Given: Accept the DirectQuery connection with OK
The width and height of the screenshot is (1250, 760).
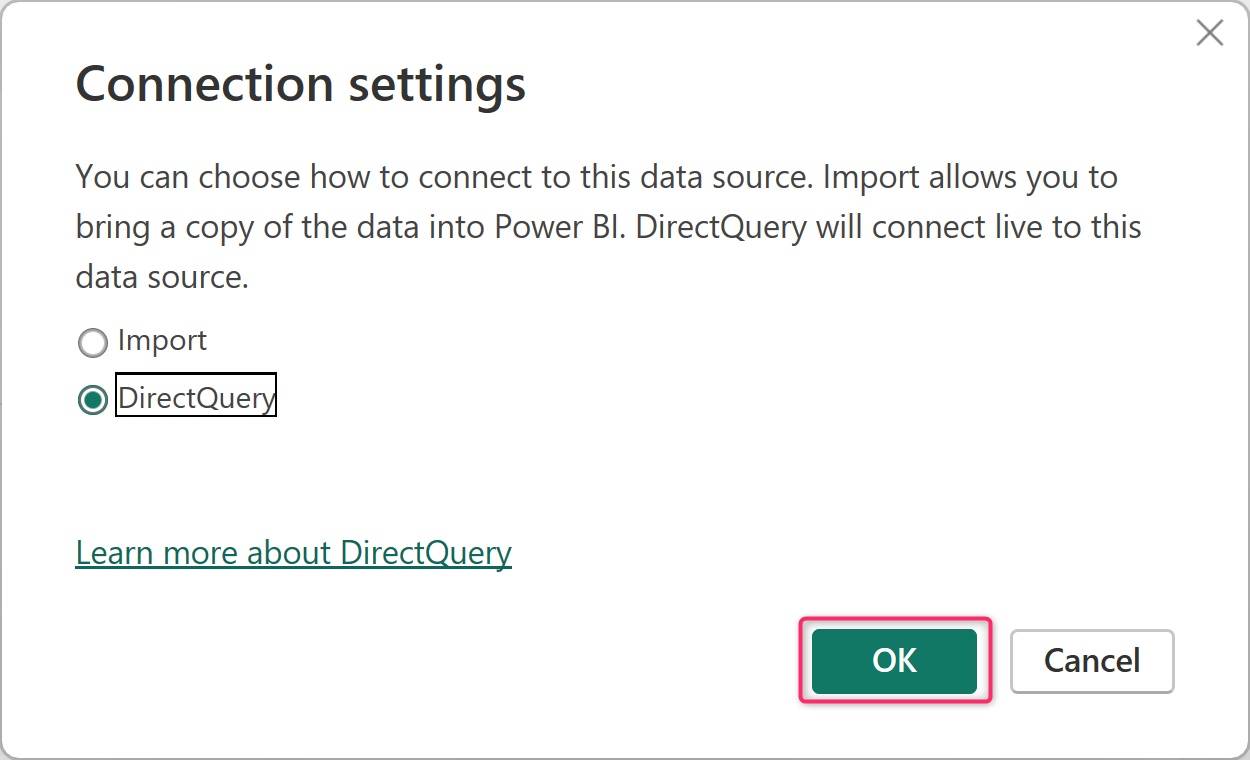Looking at the screenshot, I should coord(894,661).
